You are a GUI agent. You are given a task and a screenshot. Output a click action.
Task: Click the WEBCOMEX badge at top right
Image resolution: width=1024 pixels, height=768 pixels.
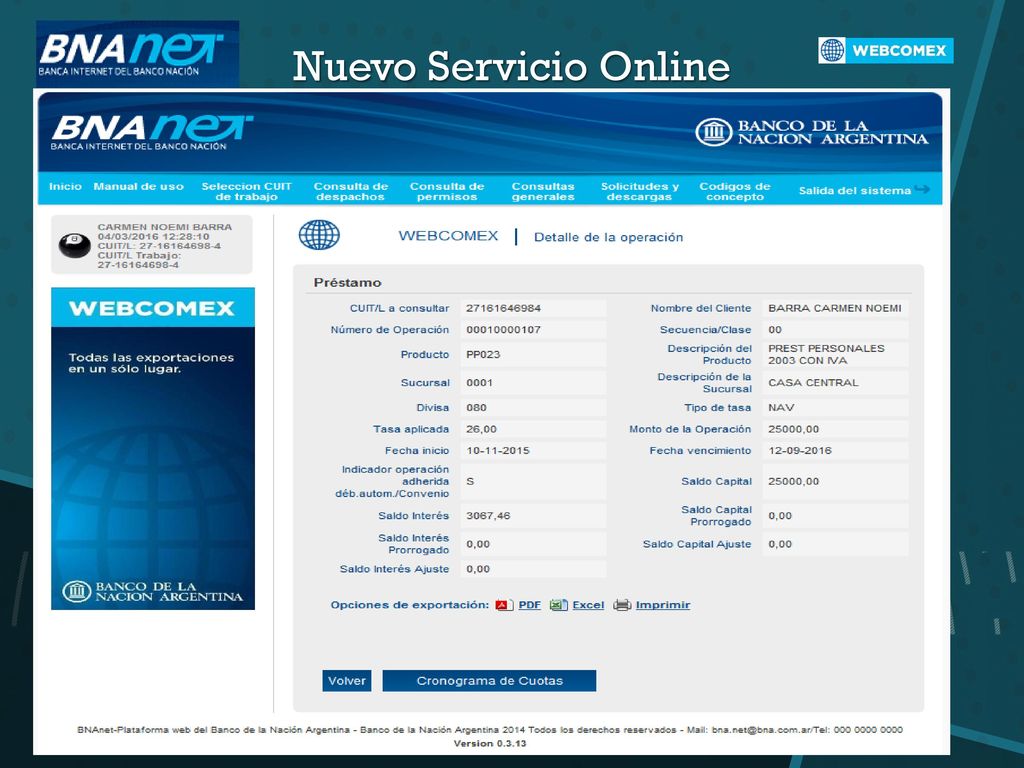click(886, 50)
